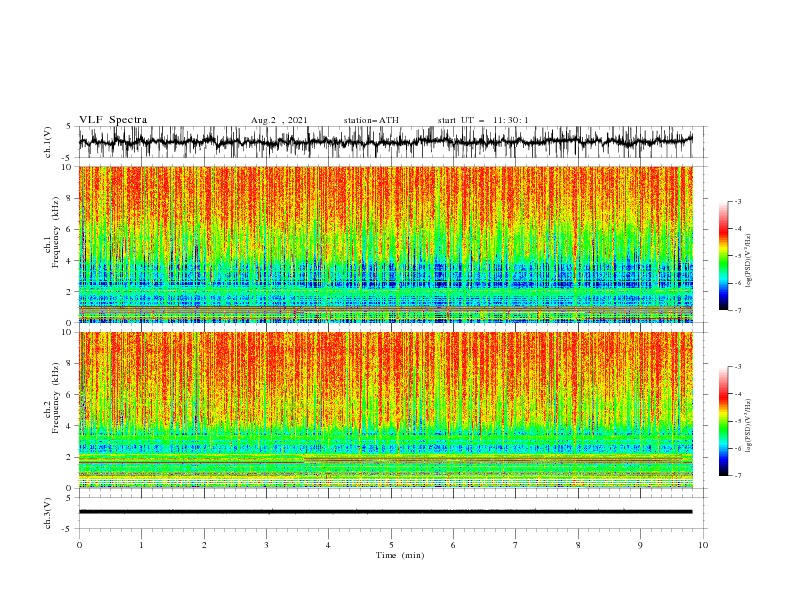Click the ch.2 colorbar "log(PSD)(V²/Hz)" label
The image size is (792, 612).
pyautogui.click(x=748, y=425)
